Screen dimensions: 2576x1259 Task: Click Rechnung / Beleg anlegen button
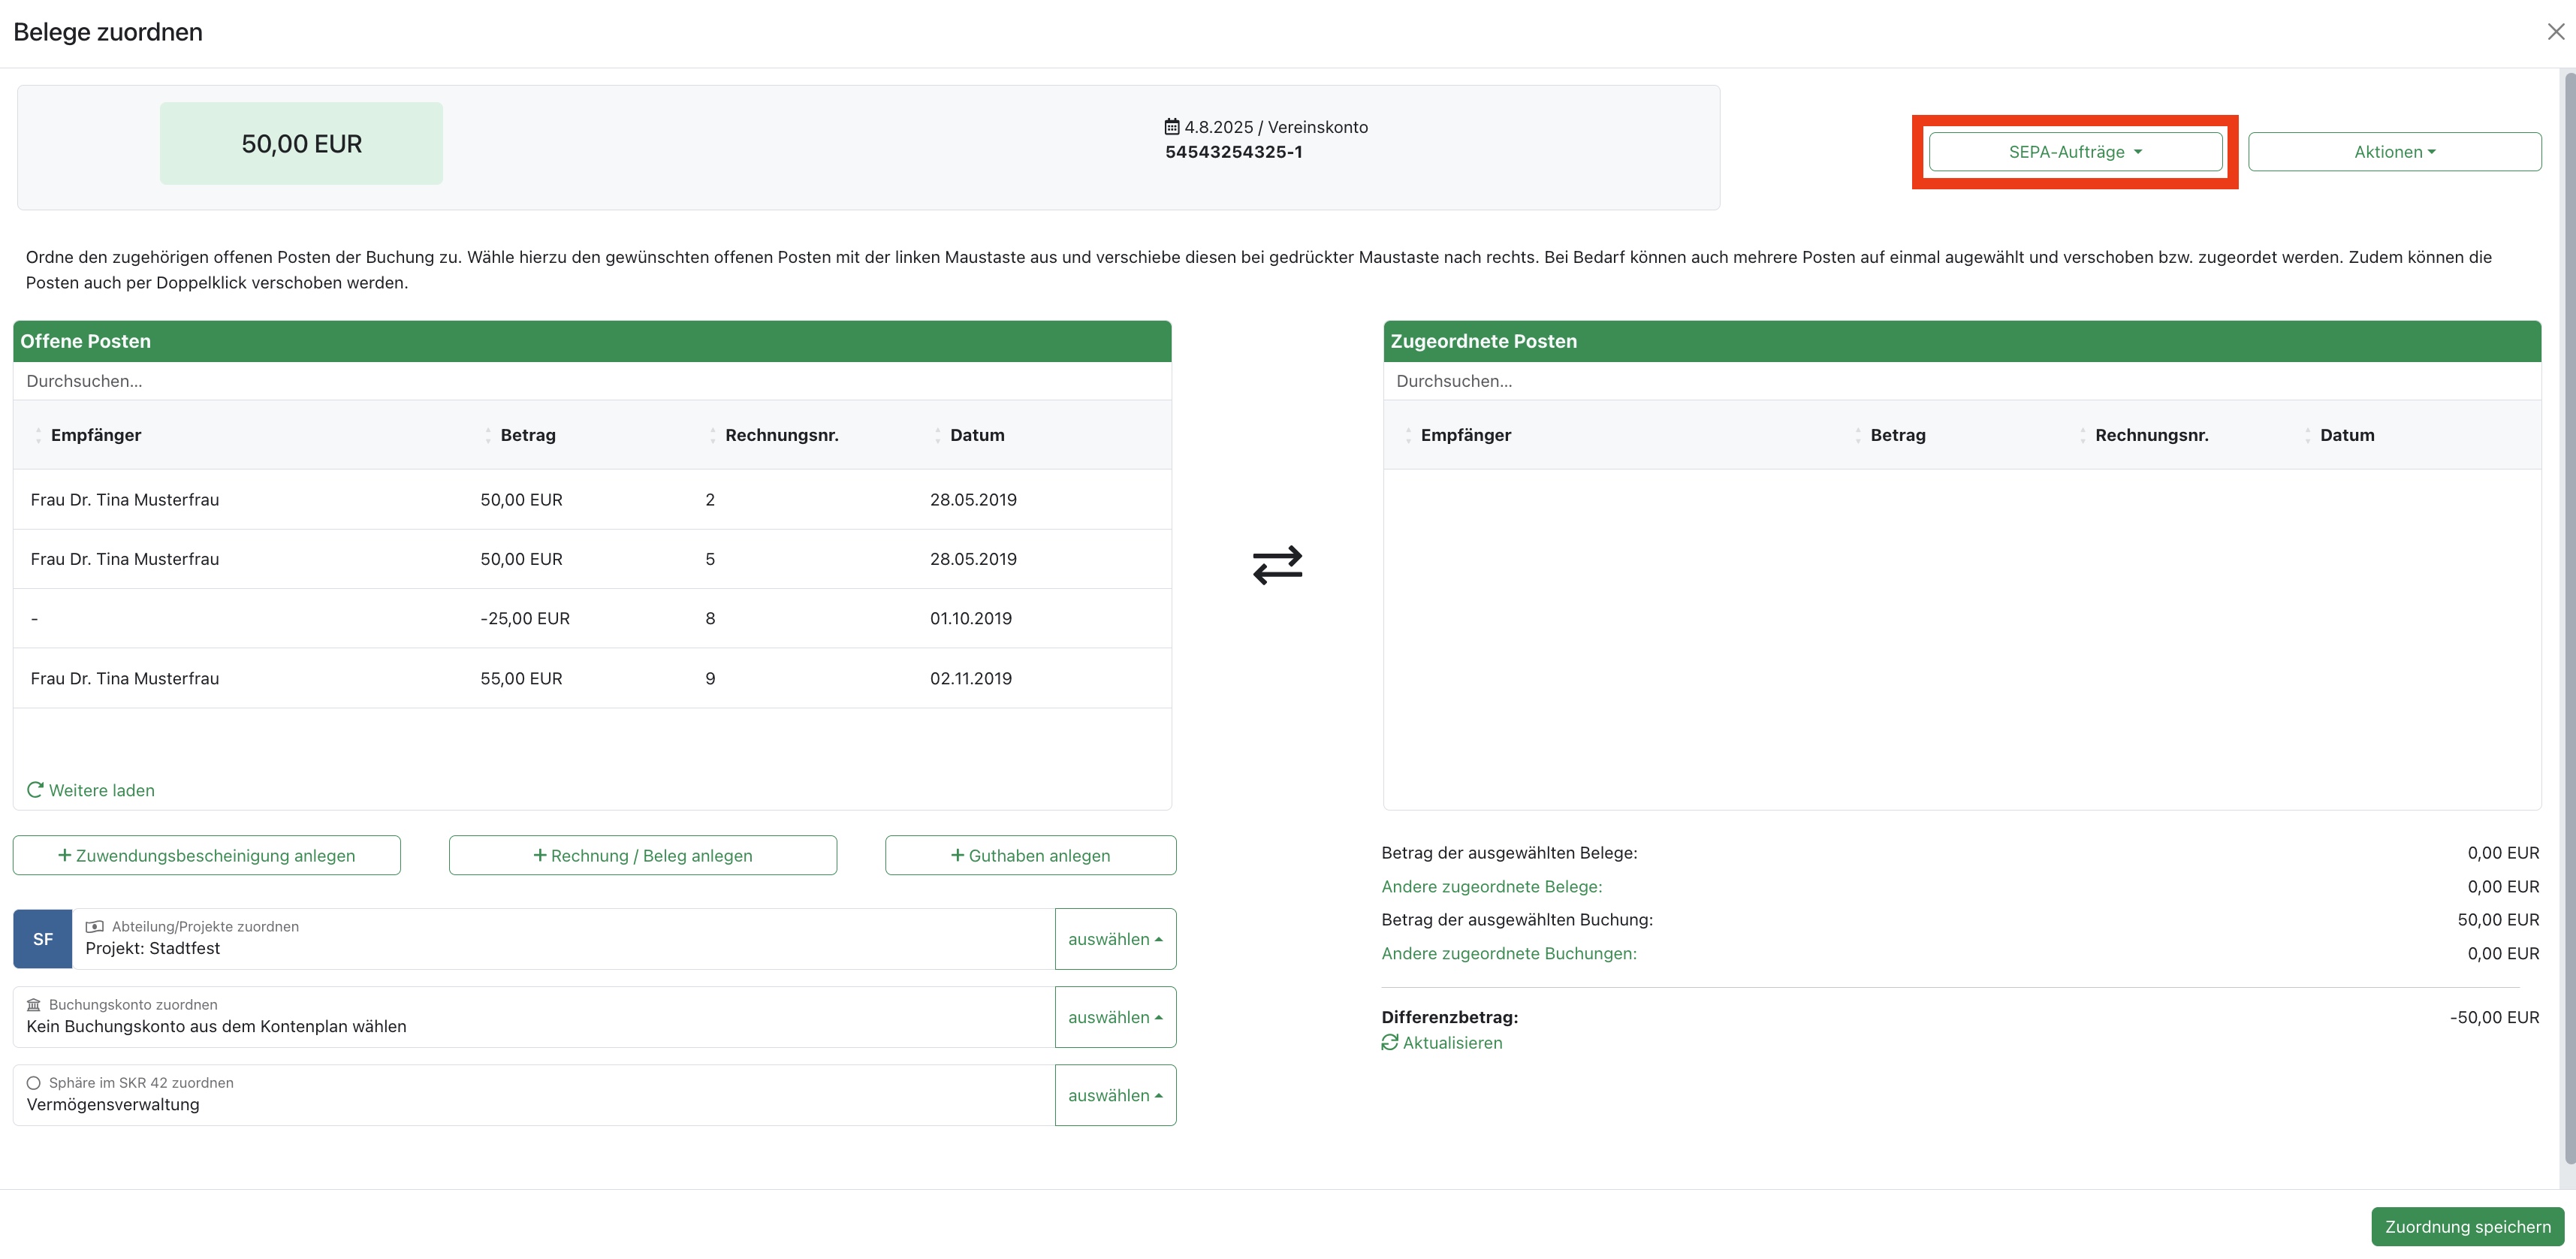pos(643,855)
